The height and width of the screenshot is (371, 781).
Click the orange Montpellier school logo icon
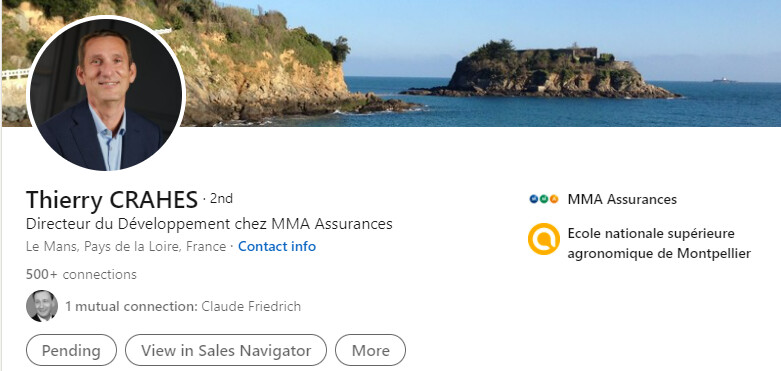(543, 239)
